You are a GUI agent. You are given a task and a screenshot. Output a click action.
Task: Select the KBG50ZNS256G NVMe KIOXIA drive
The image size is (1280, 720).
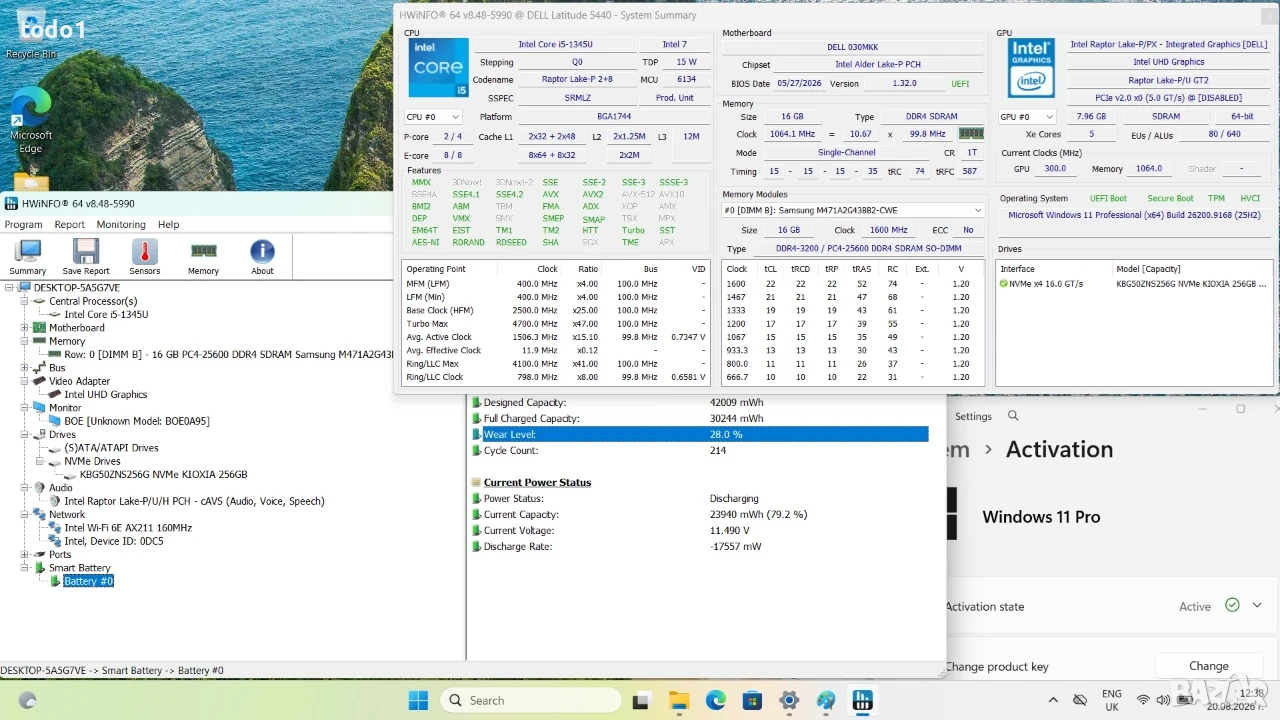163,474
